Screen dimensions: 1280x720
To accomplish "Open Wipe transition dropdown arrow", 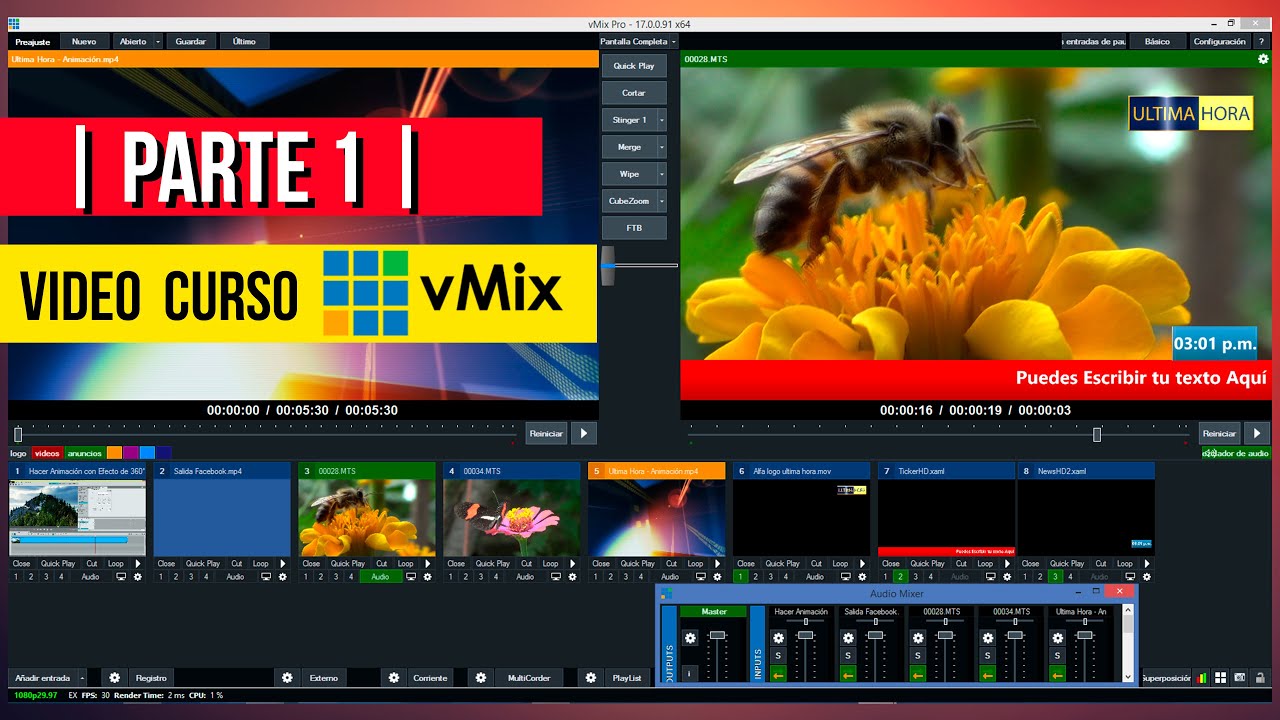I will 662,174.
